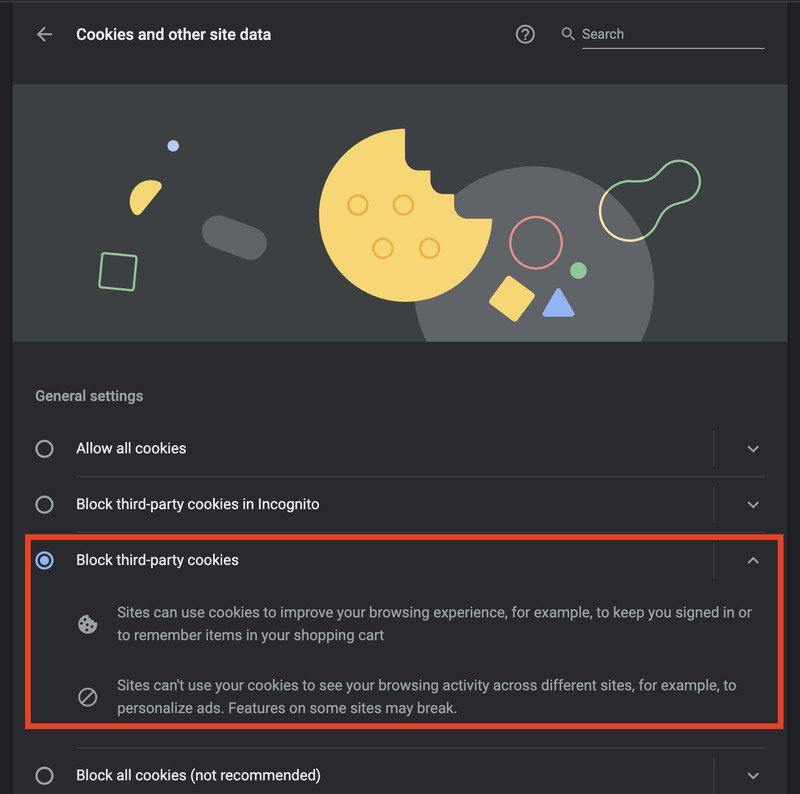Click the Search settings input field
Screen dimensions: 800x794
pyautogui.click(x=672, y=34)
